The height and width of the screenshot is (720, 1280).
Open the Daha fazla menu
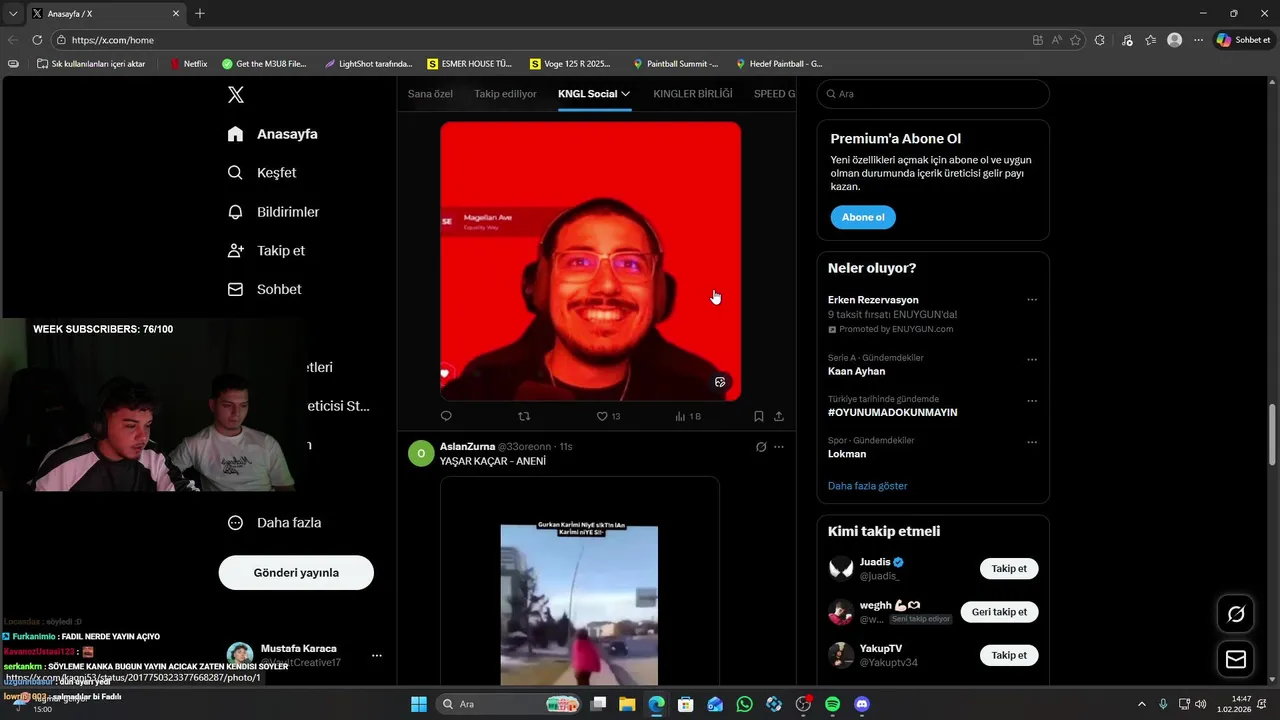[274, 523]
